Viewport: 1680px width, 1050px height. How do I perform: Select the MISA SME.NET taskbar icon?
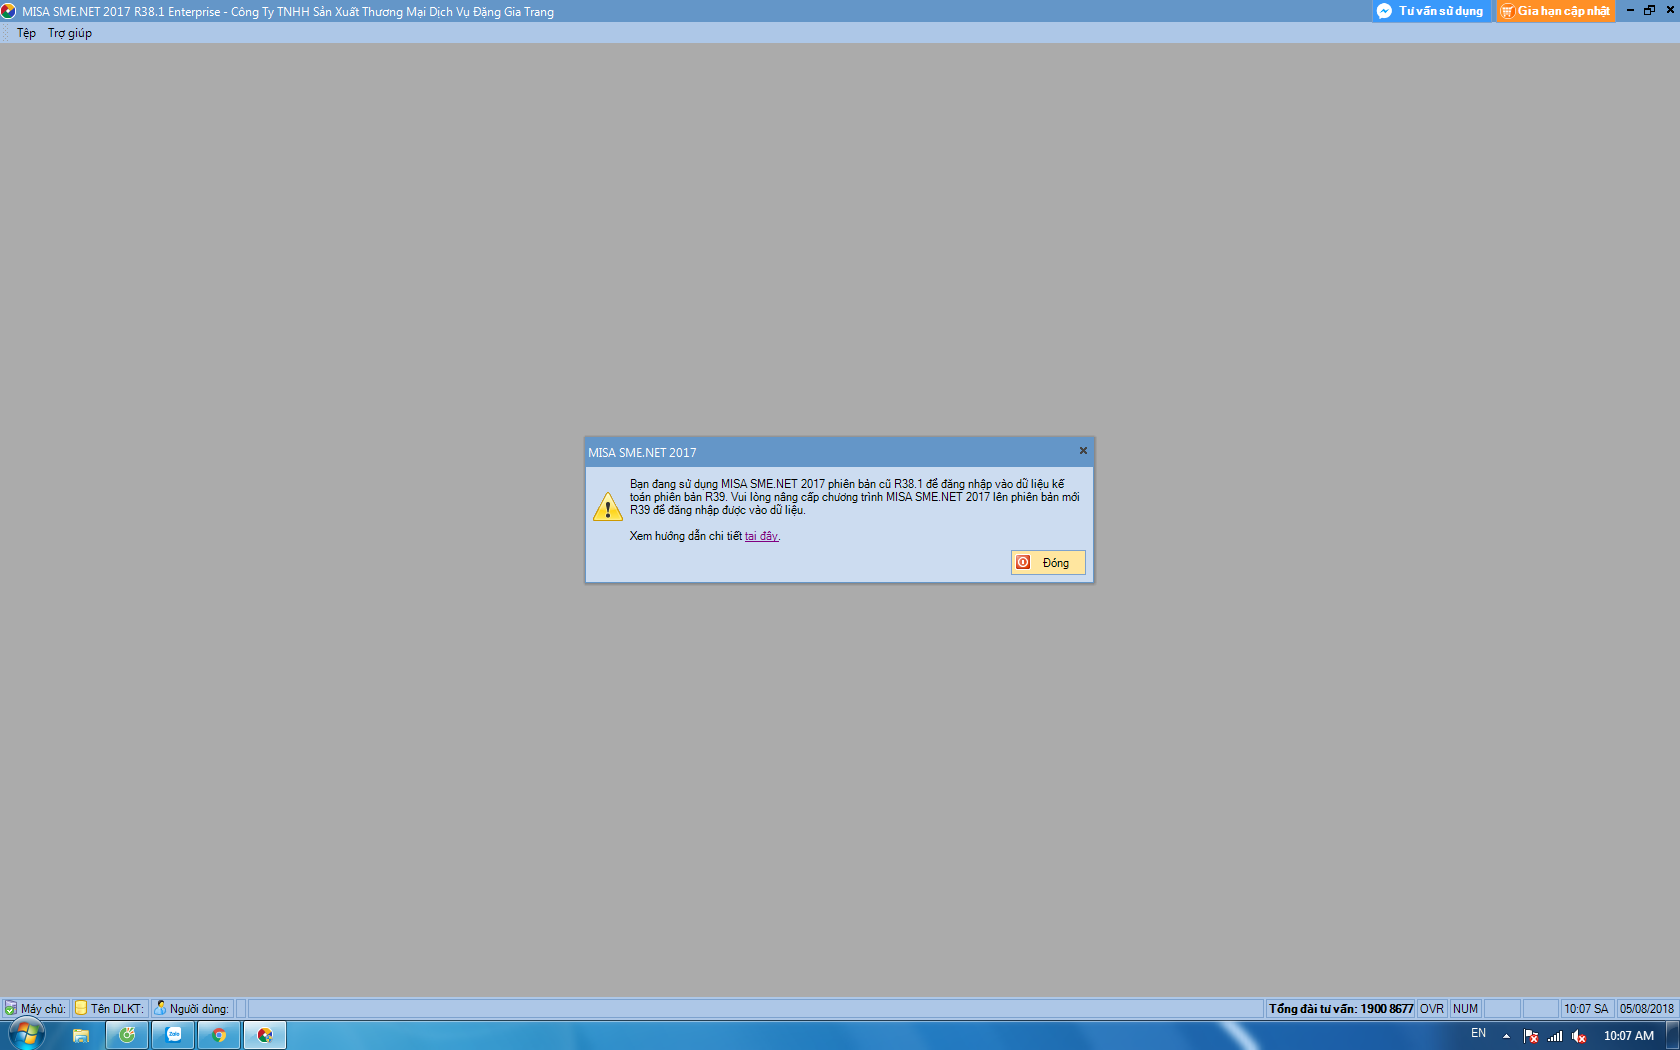265,1035
